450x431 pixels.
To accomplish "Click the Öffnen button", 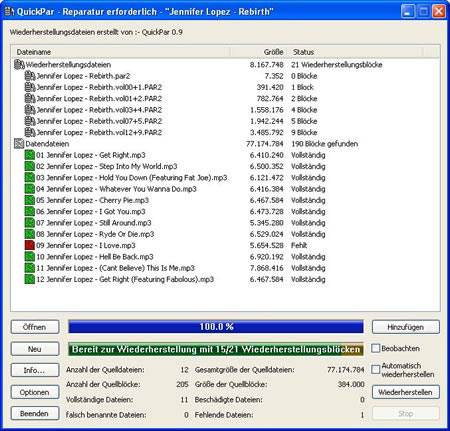I will [35, 327].
